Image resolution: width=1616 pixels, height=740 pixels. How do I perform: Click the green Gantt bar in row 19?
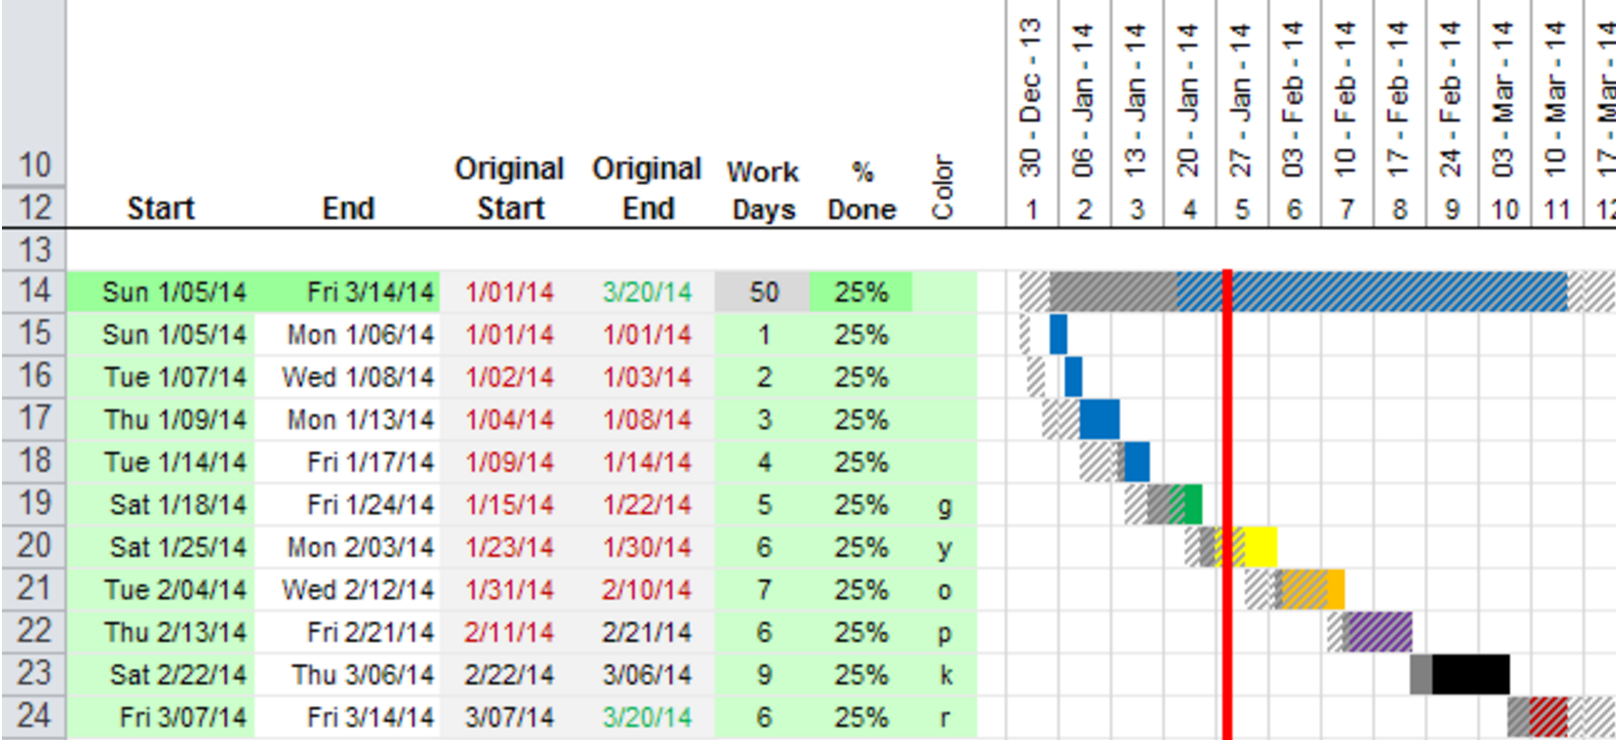(1187, 504)
